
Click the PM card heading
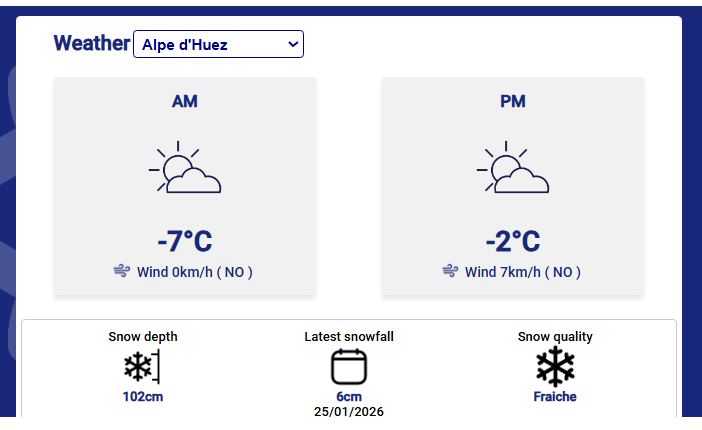[x=513, y=101]
